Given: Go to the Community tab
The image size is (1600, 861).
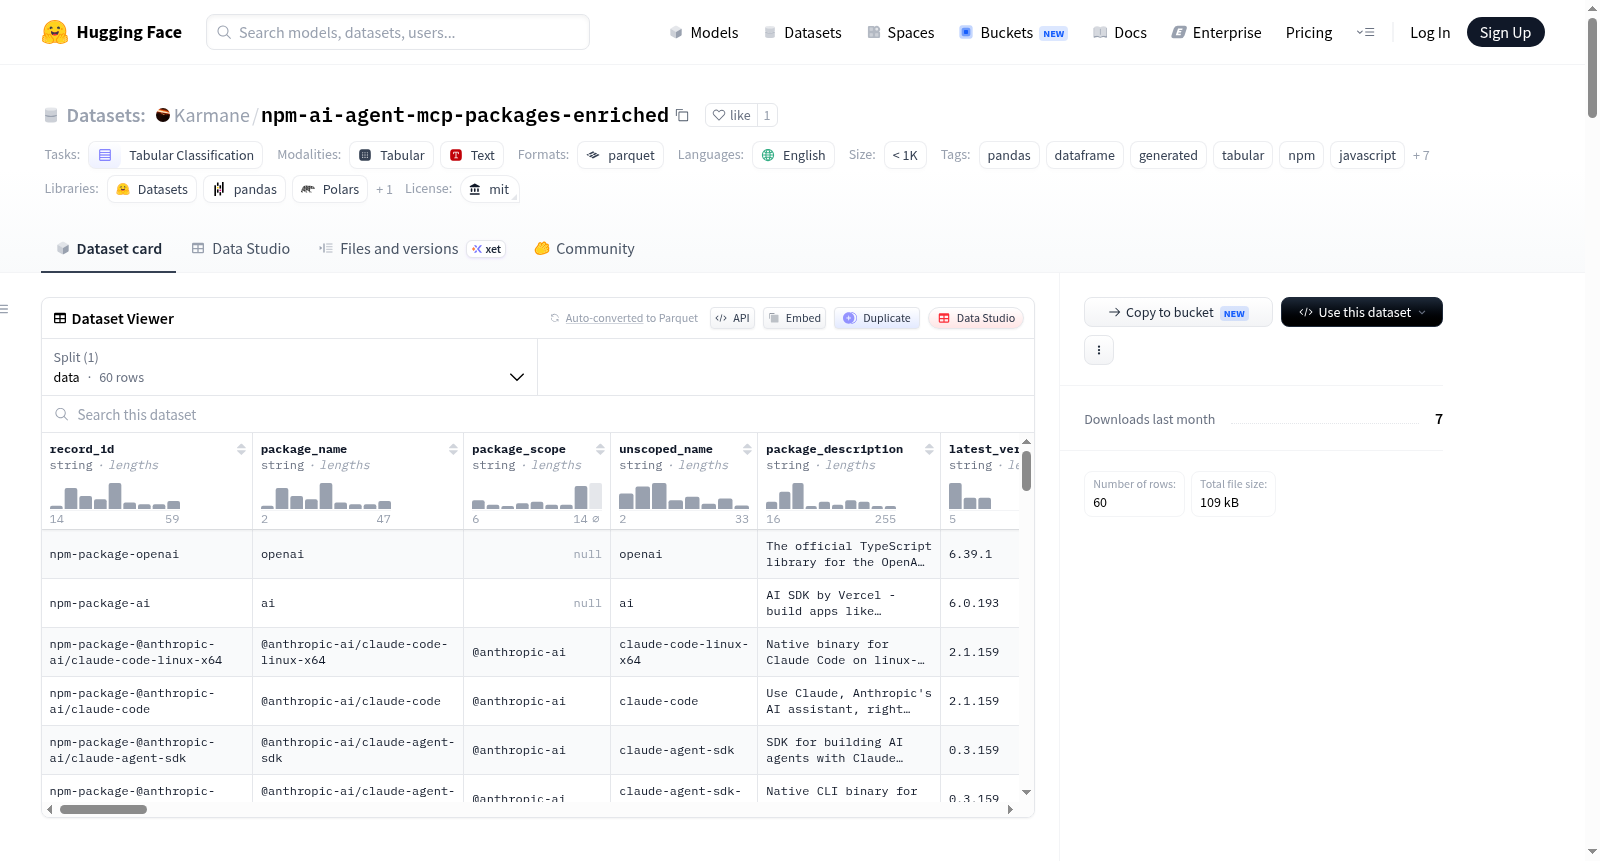Looking at the screenshot, I should coord(584,249).
